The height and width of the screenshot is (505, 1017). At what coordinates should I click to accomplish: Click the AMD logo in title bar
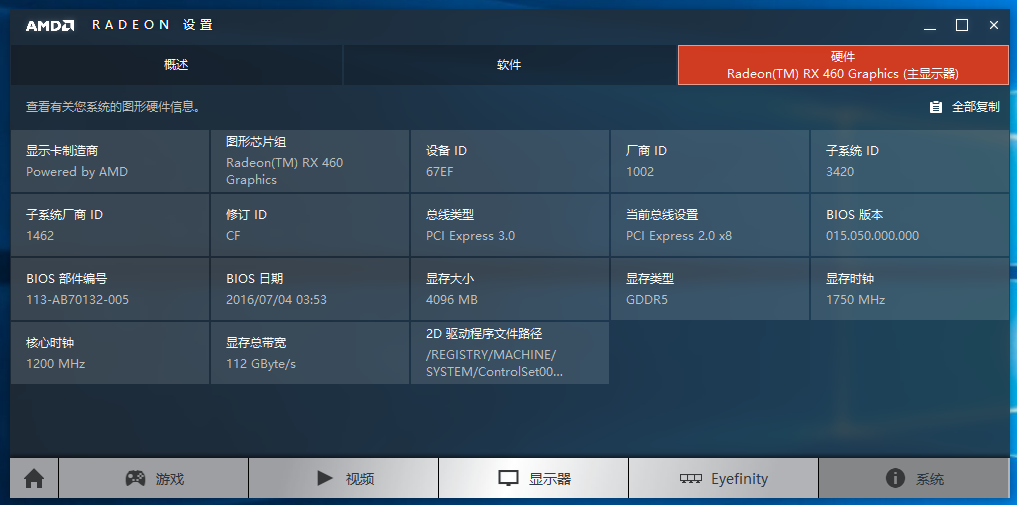click(x=50, y=25)
